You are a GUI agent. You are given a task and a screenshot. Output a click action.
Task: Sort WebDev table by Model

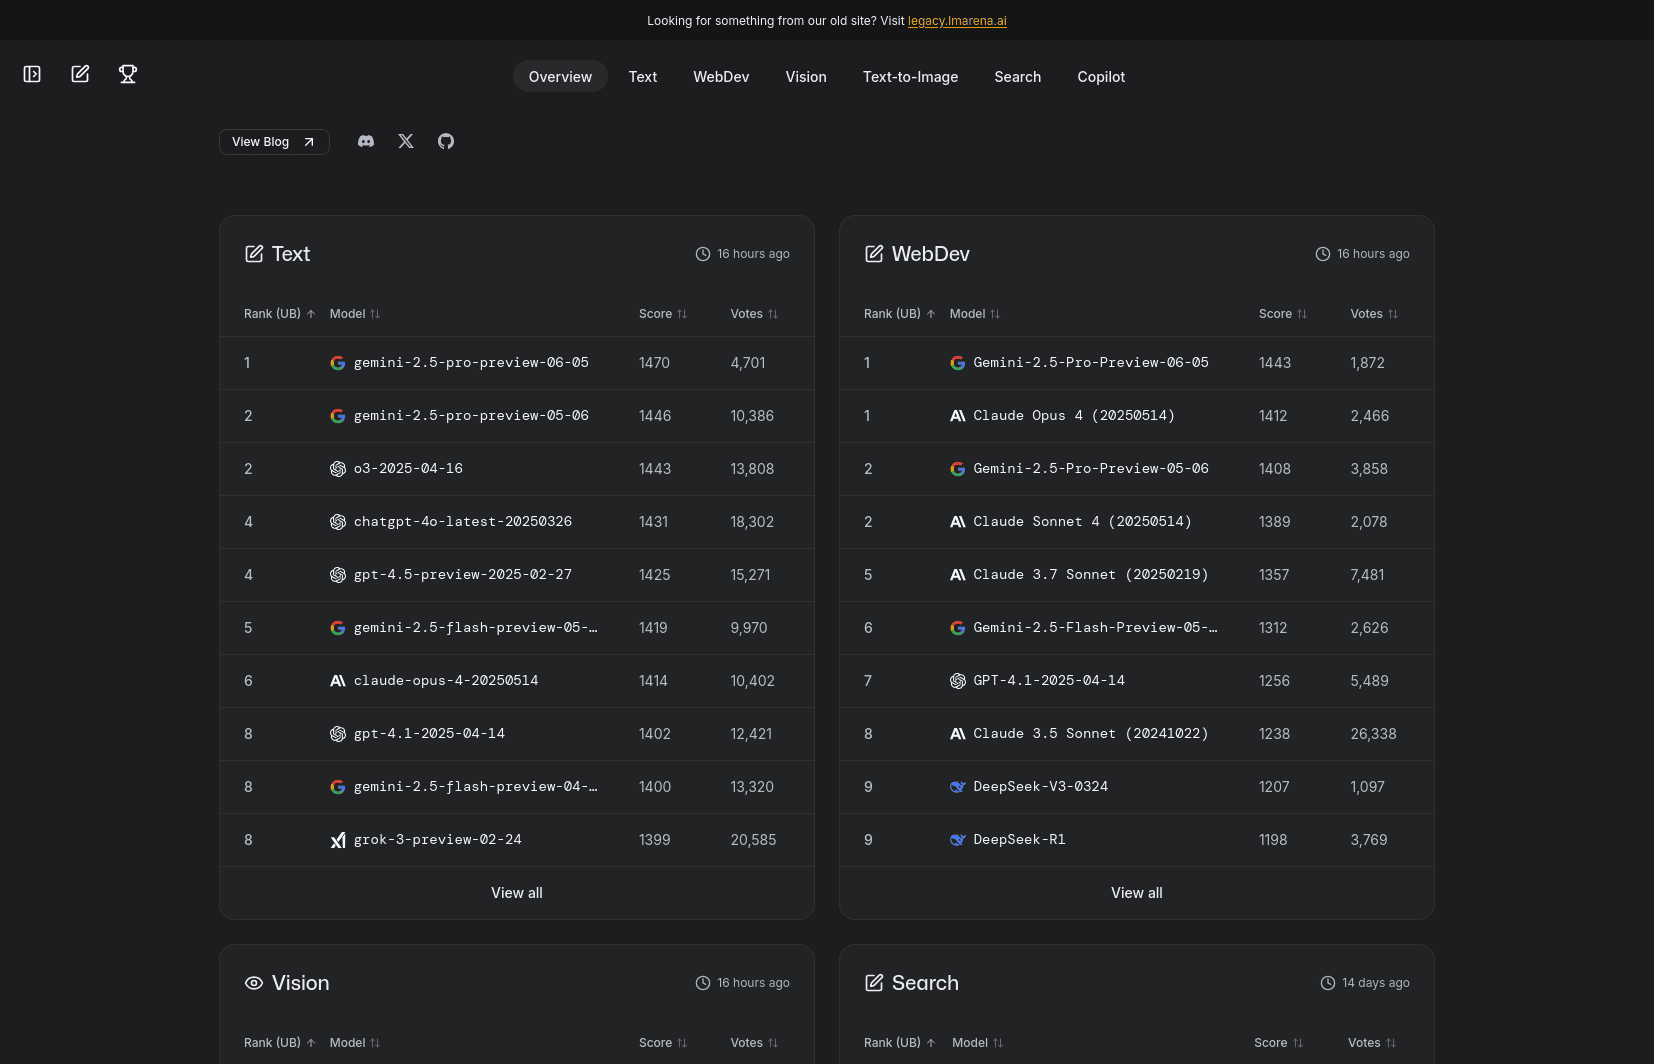pos(975,314)
